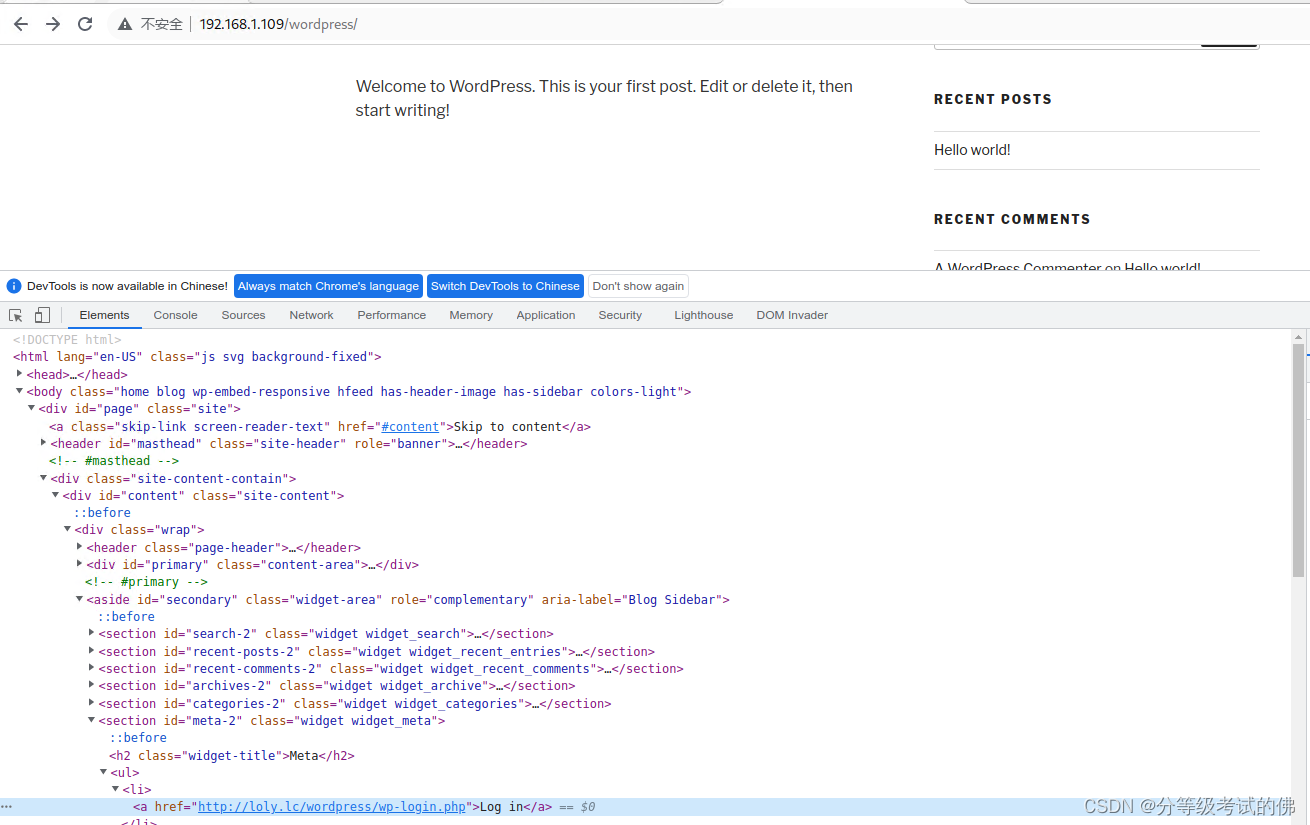Click the Don't show again button
1310x825 pixels.
638,286
